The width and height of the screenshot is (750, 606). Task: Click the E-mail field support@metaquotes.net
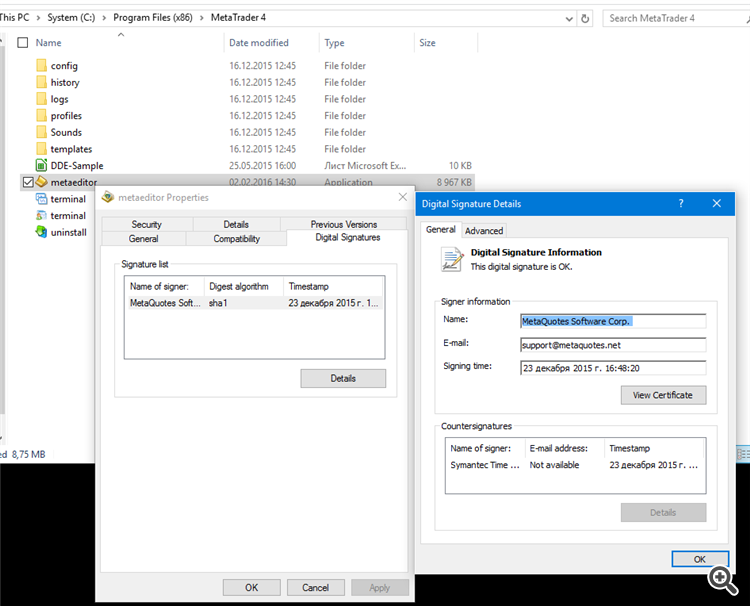click(613, 345)
